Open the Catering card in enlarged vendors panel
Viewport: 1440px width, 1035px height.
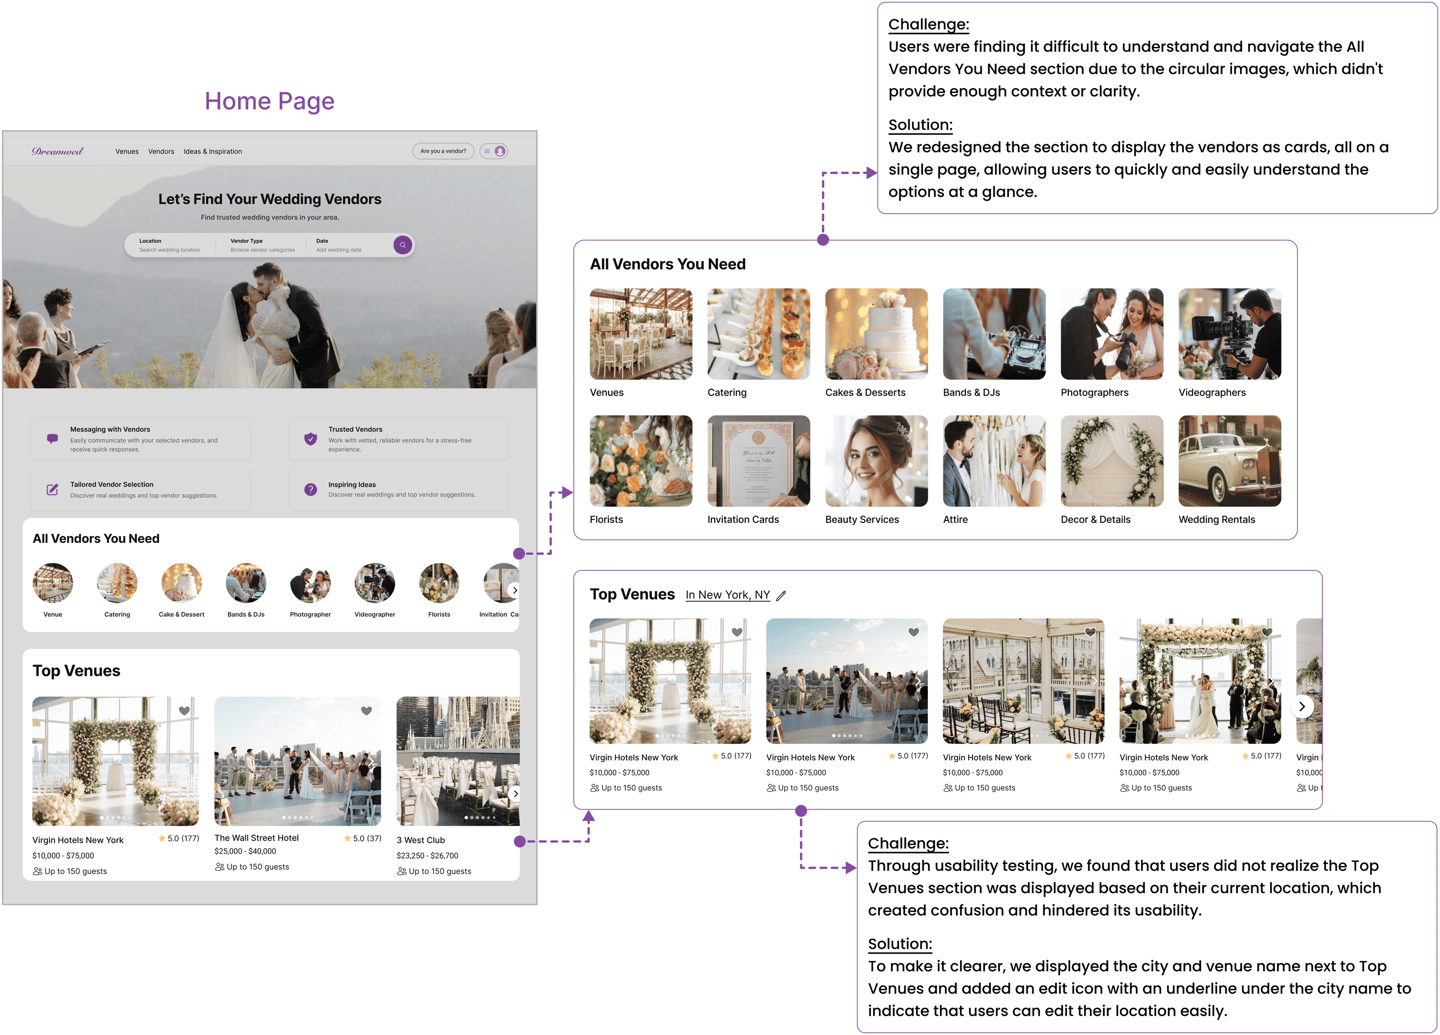coord(759,343)
